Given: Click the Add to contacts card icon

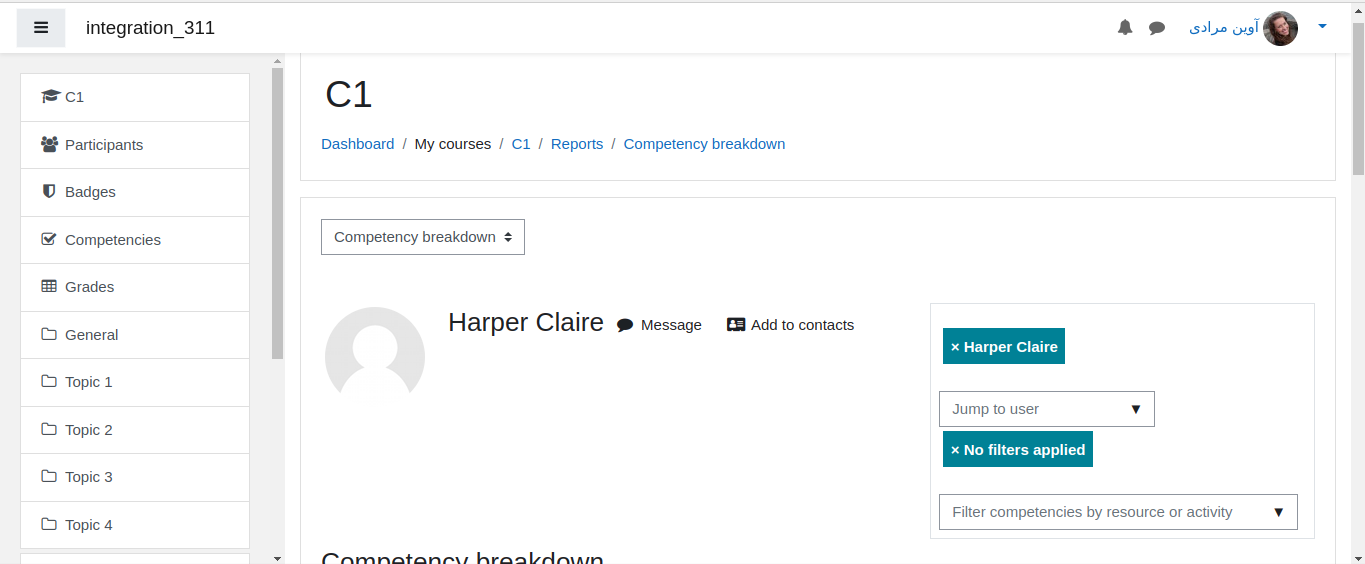Looking at the screenshot, I should [736, 325].
